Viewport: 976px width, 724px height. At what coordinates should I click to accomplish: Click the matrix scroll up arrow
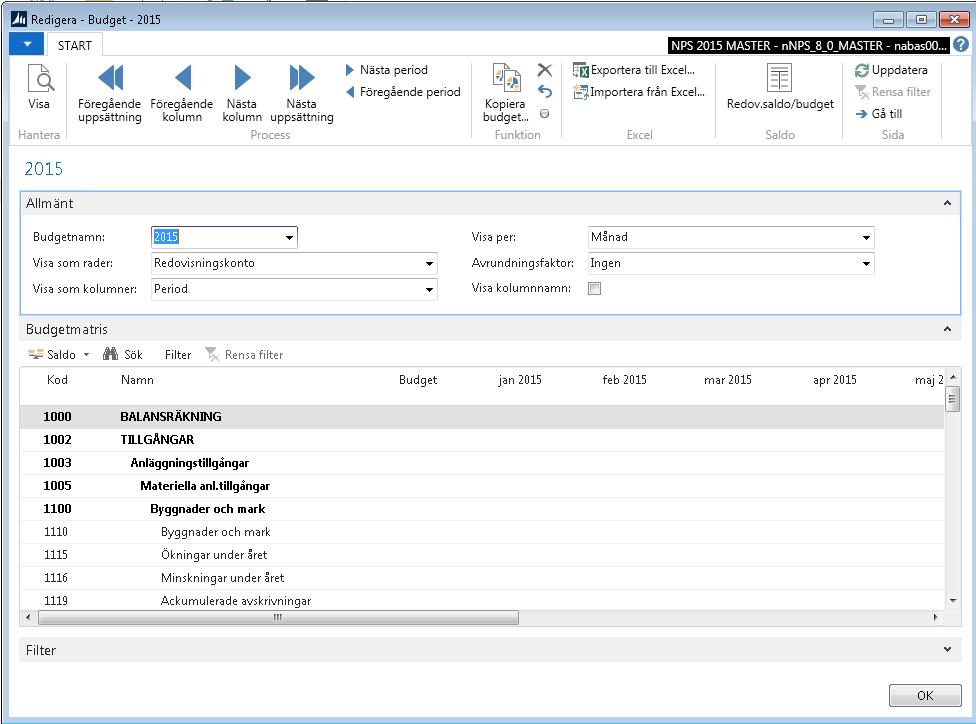click(x=953, y=377)
